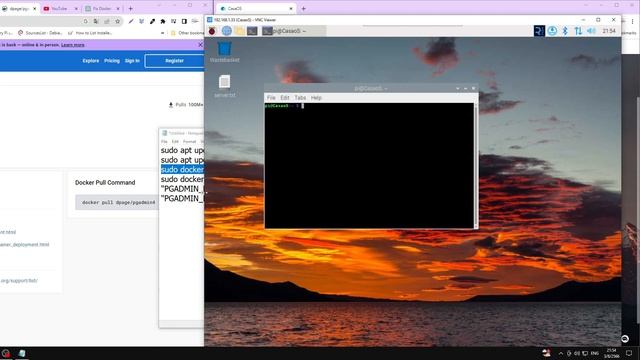Open a new tab in the left browser
The width and height of the screenshot is (640, 360).
131,8
